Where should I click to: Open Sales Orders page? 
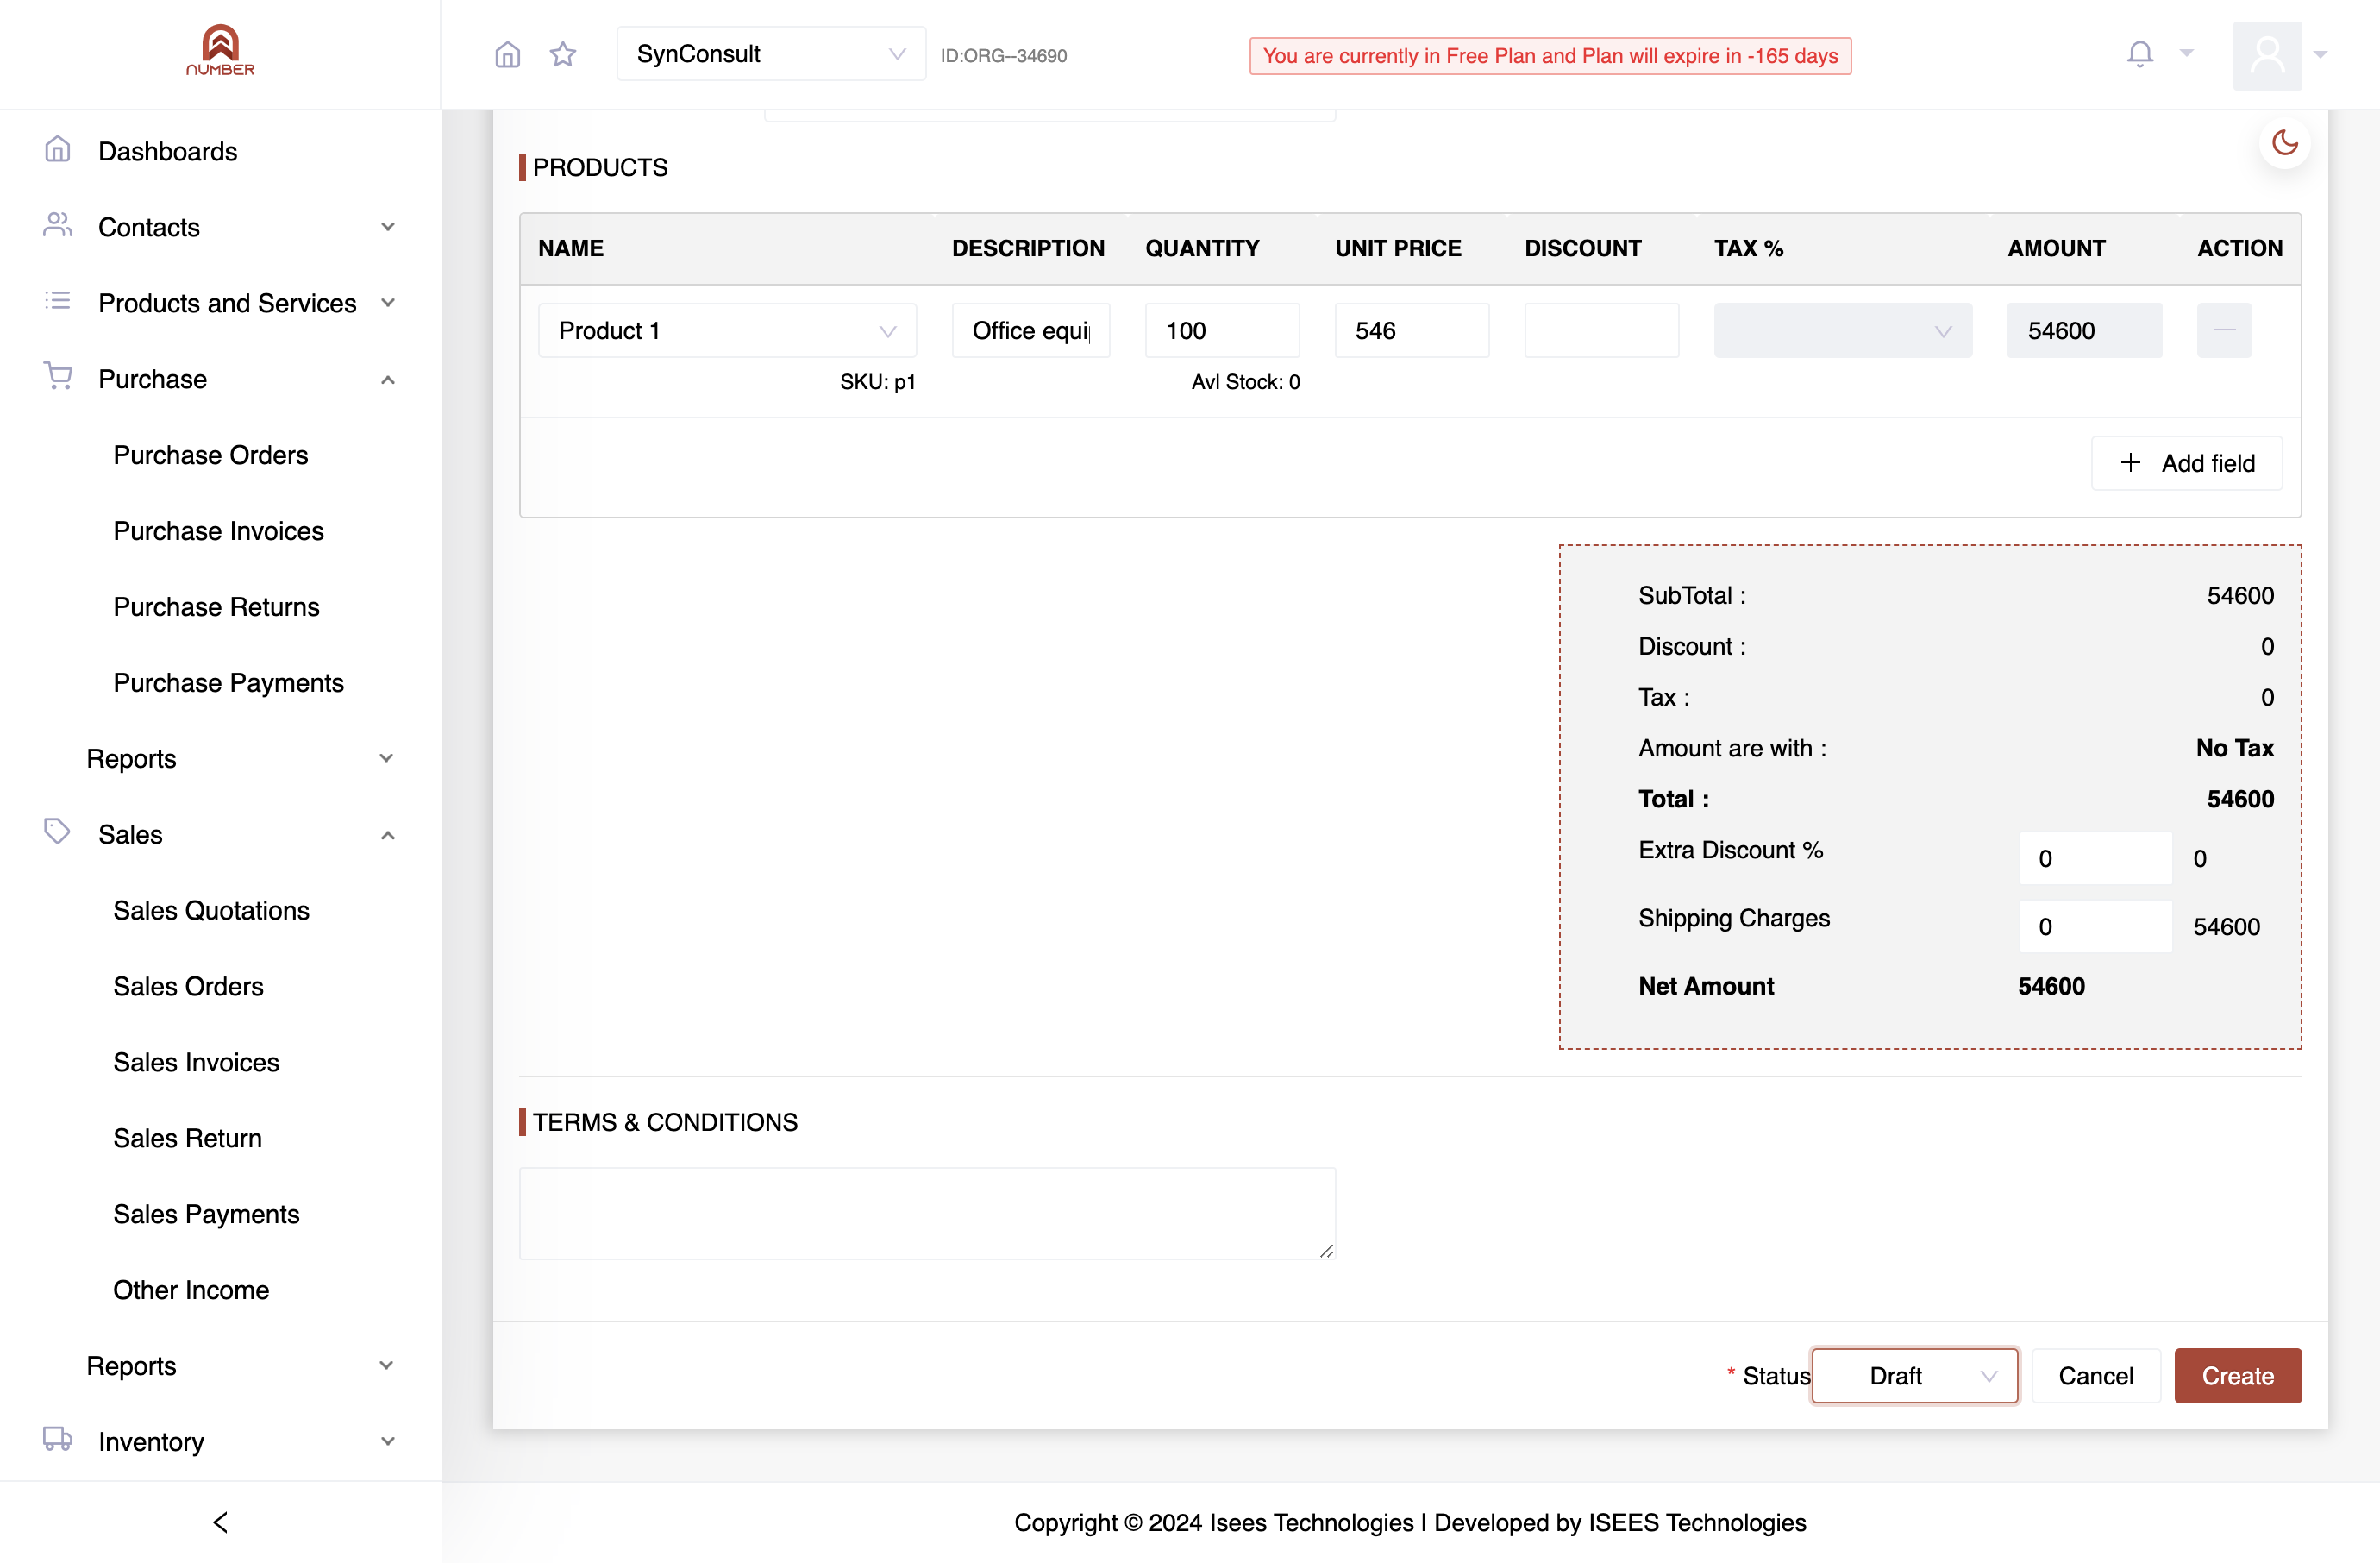coord(188,986)
